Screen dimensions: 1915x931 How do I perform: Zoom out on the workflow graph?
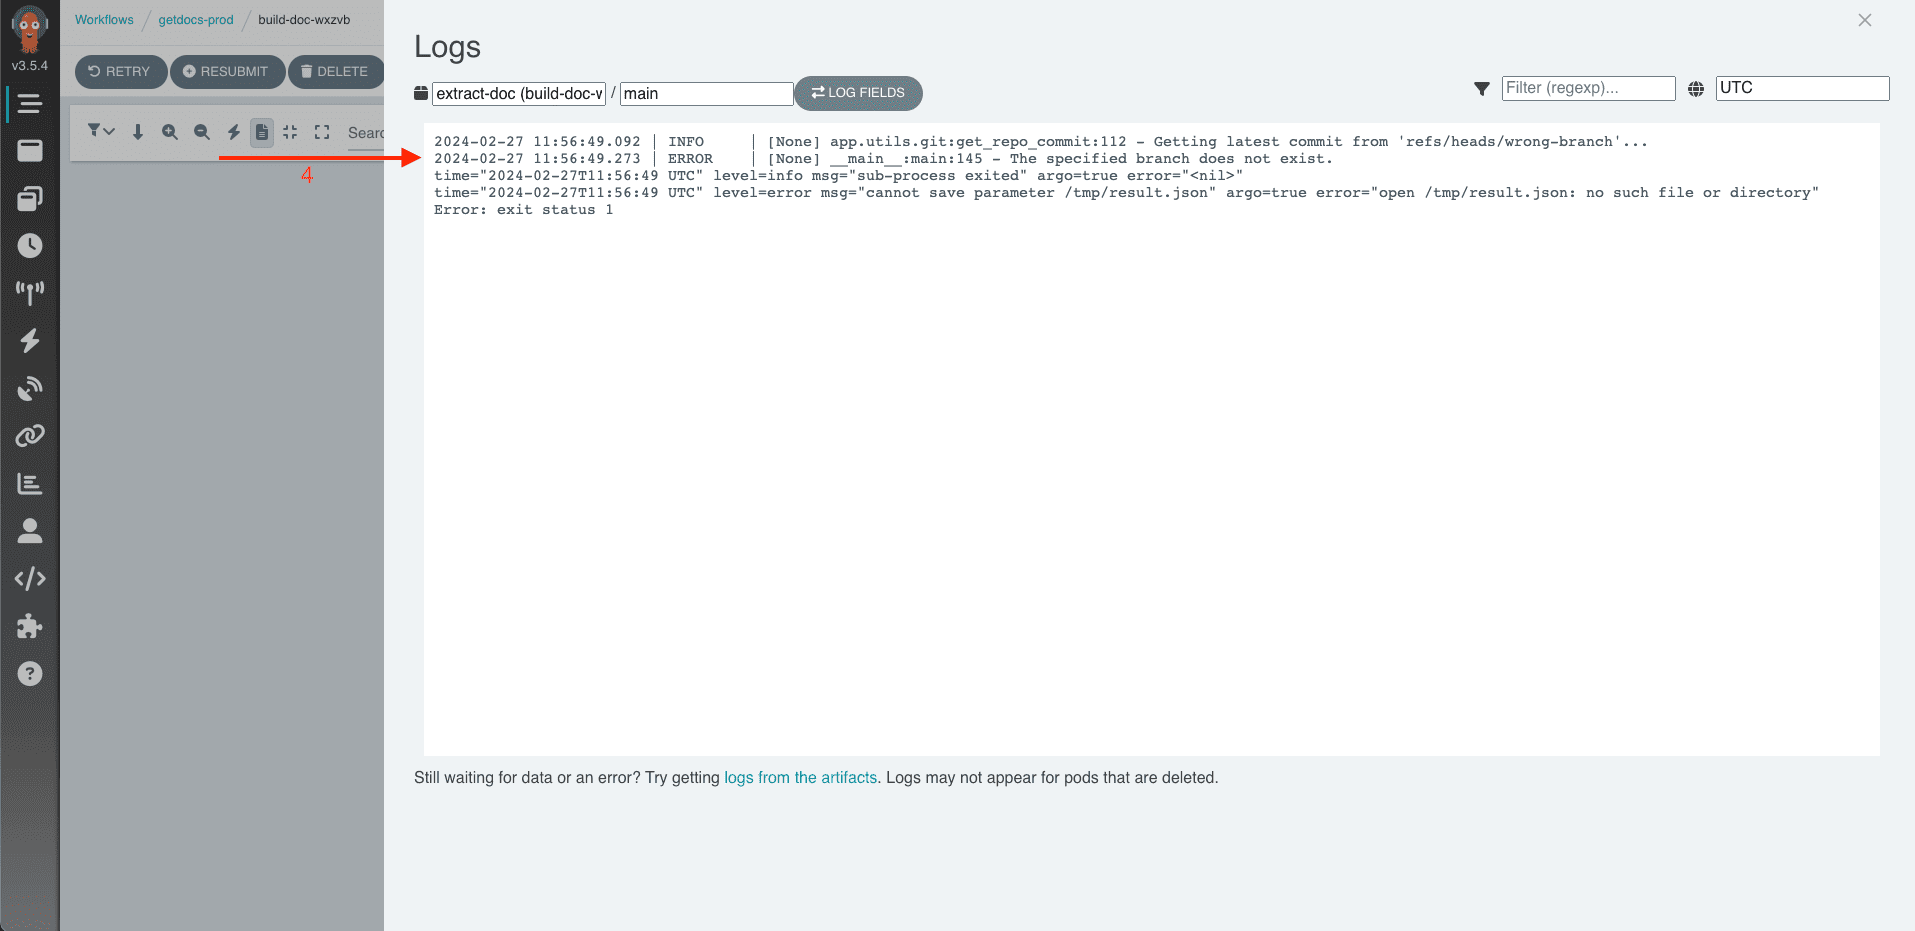pyautogui.click(x=202, y=132)
